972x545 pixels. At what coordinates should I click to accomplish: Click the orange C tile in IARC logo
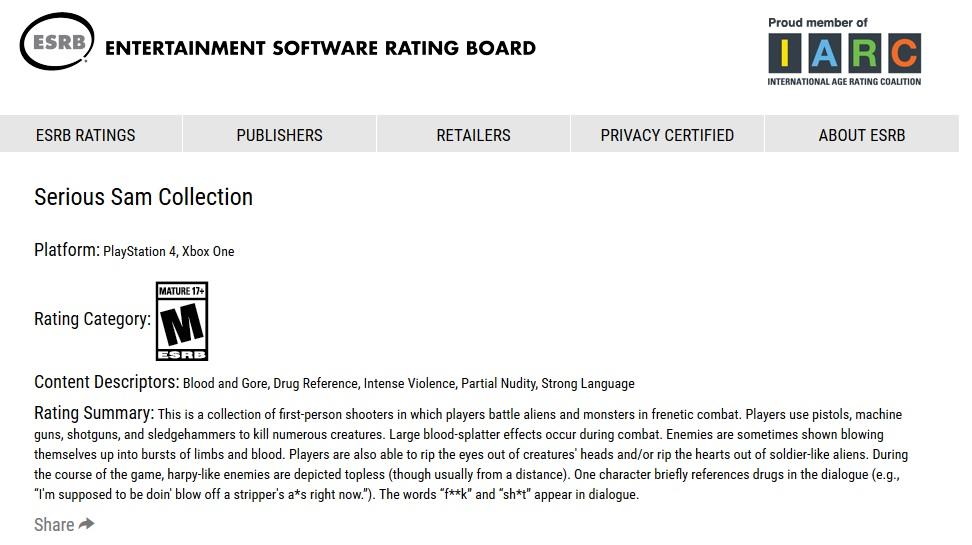click(904, 53)
